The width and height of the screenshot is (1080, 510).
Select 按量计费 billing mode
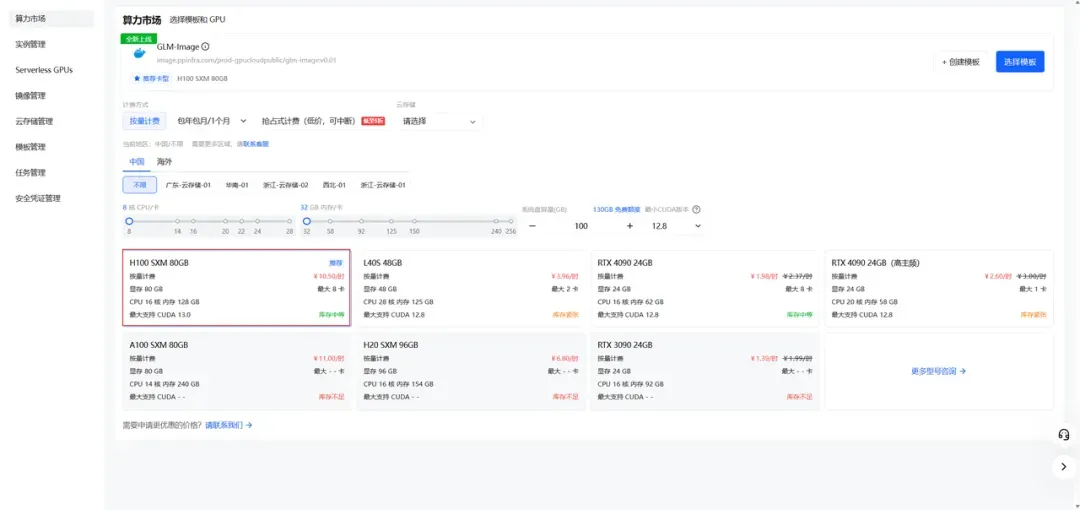(x=144, y=121)
